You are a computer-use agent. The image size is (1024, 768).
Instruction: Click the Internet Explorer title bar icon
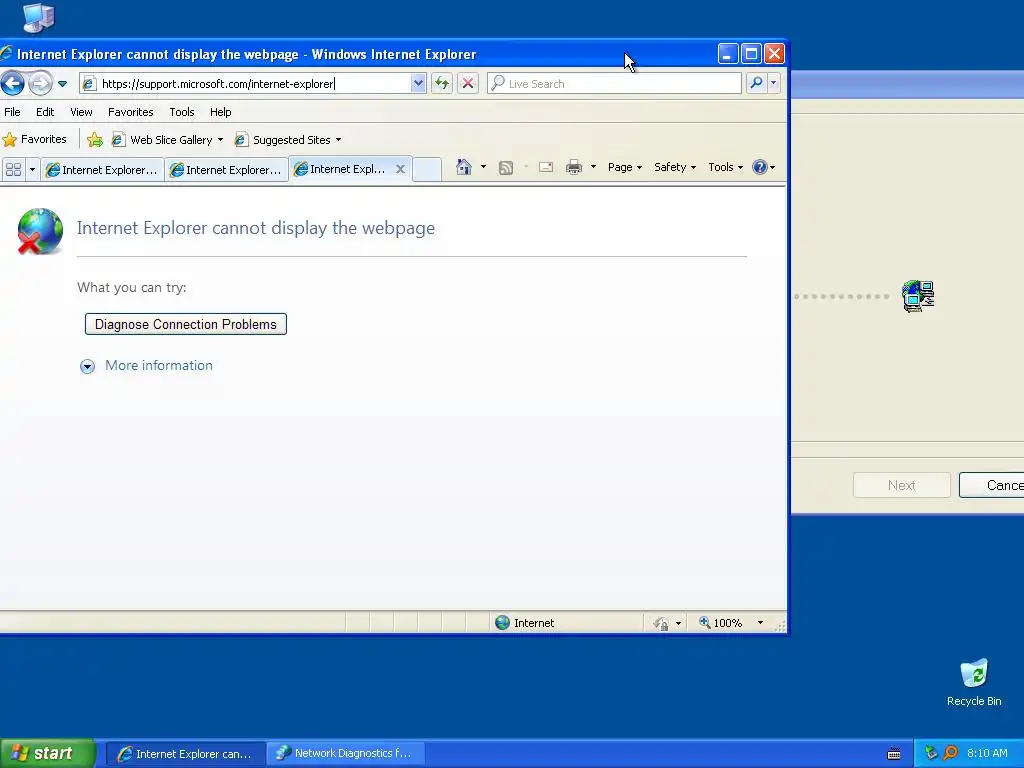click(7, 54)
